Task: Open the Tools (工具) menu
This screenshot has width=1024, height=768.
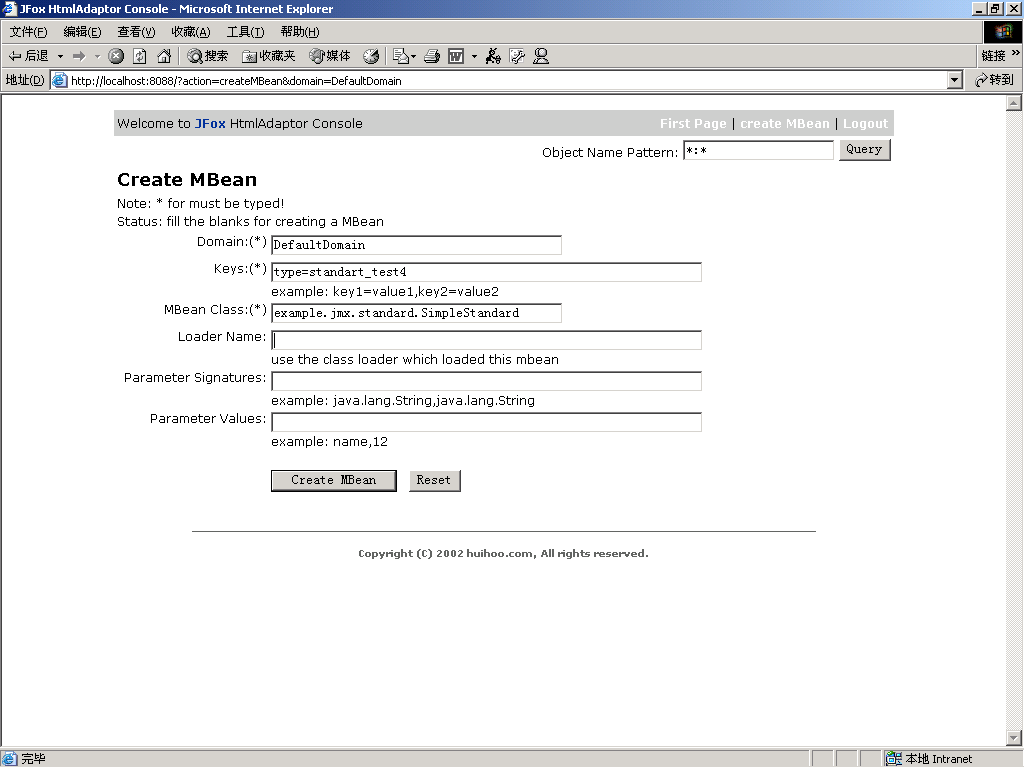Action: pos(245,32)
